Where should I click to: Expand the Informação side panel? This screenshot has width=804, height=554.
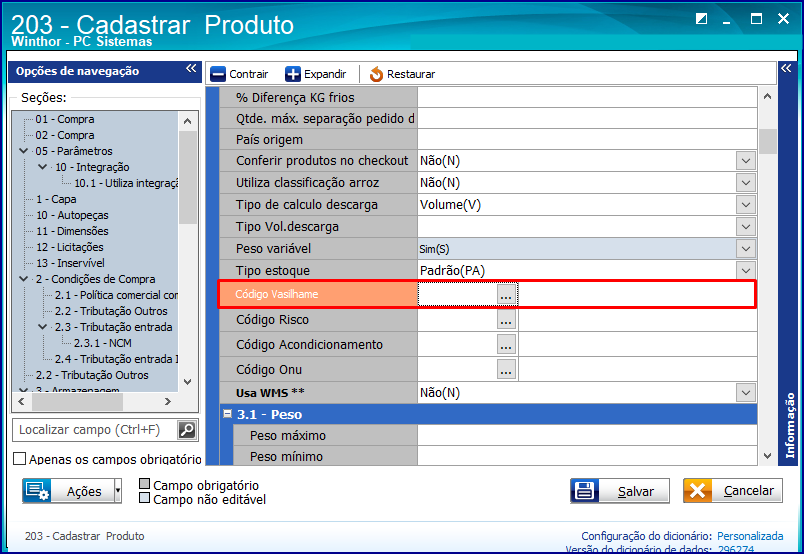(786, 69)
